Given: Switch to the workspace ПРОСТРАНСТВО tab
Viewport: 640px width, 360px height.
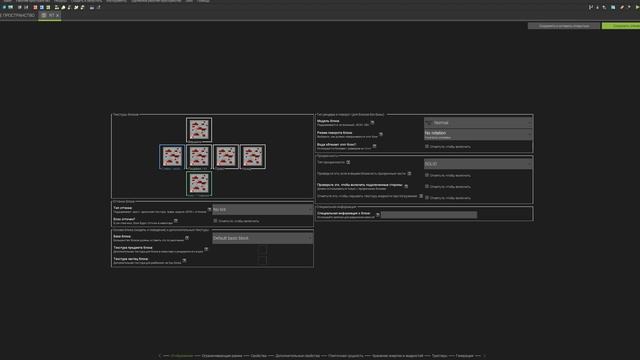Looking at the screenshot, I should click(x=18, y=16).
